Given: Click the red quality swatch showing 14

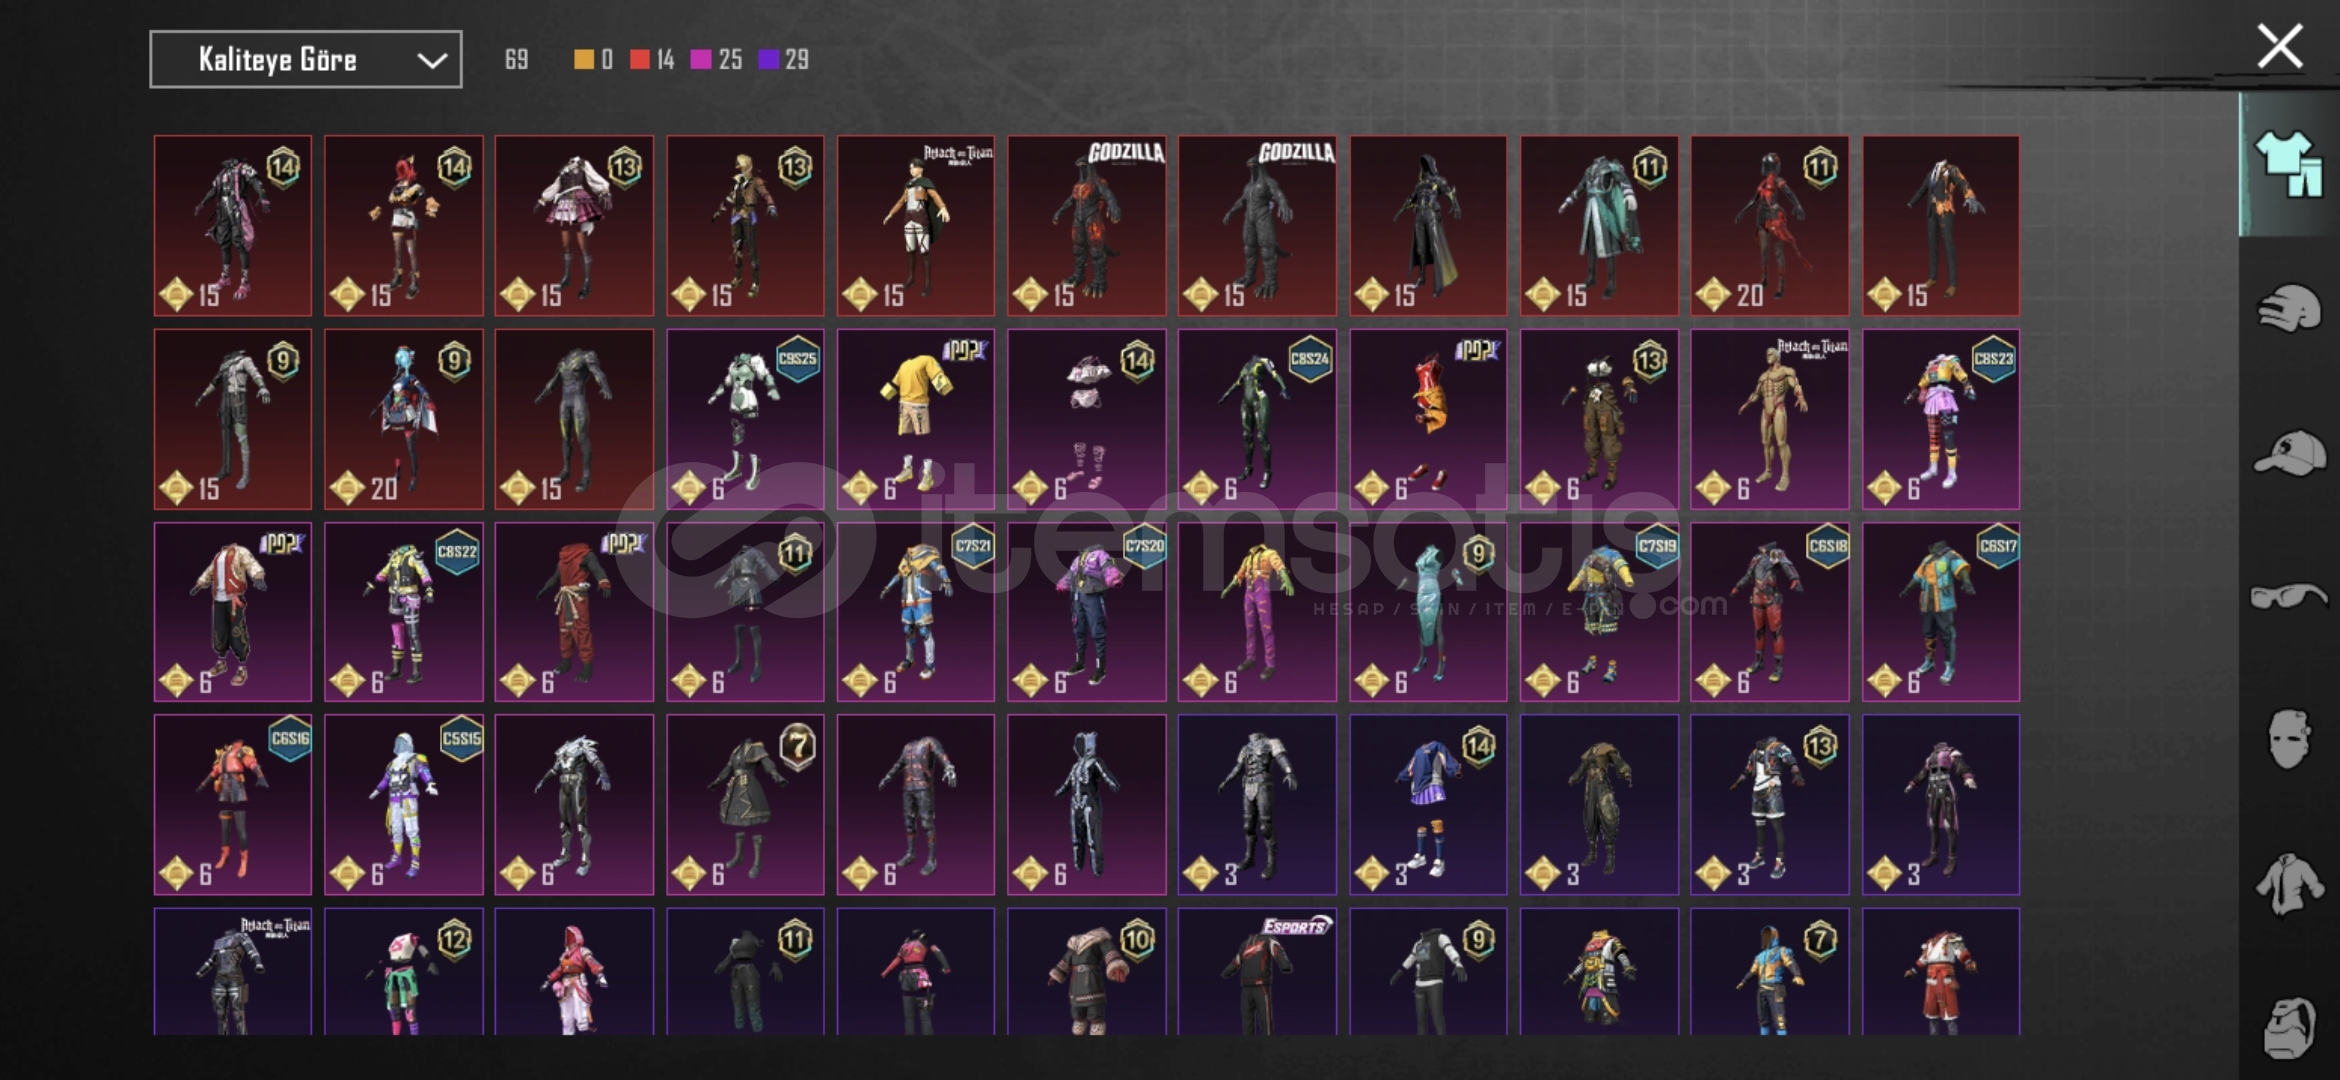Looking at the screenshot, I should 639,60.
